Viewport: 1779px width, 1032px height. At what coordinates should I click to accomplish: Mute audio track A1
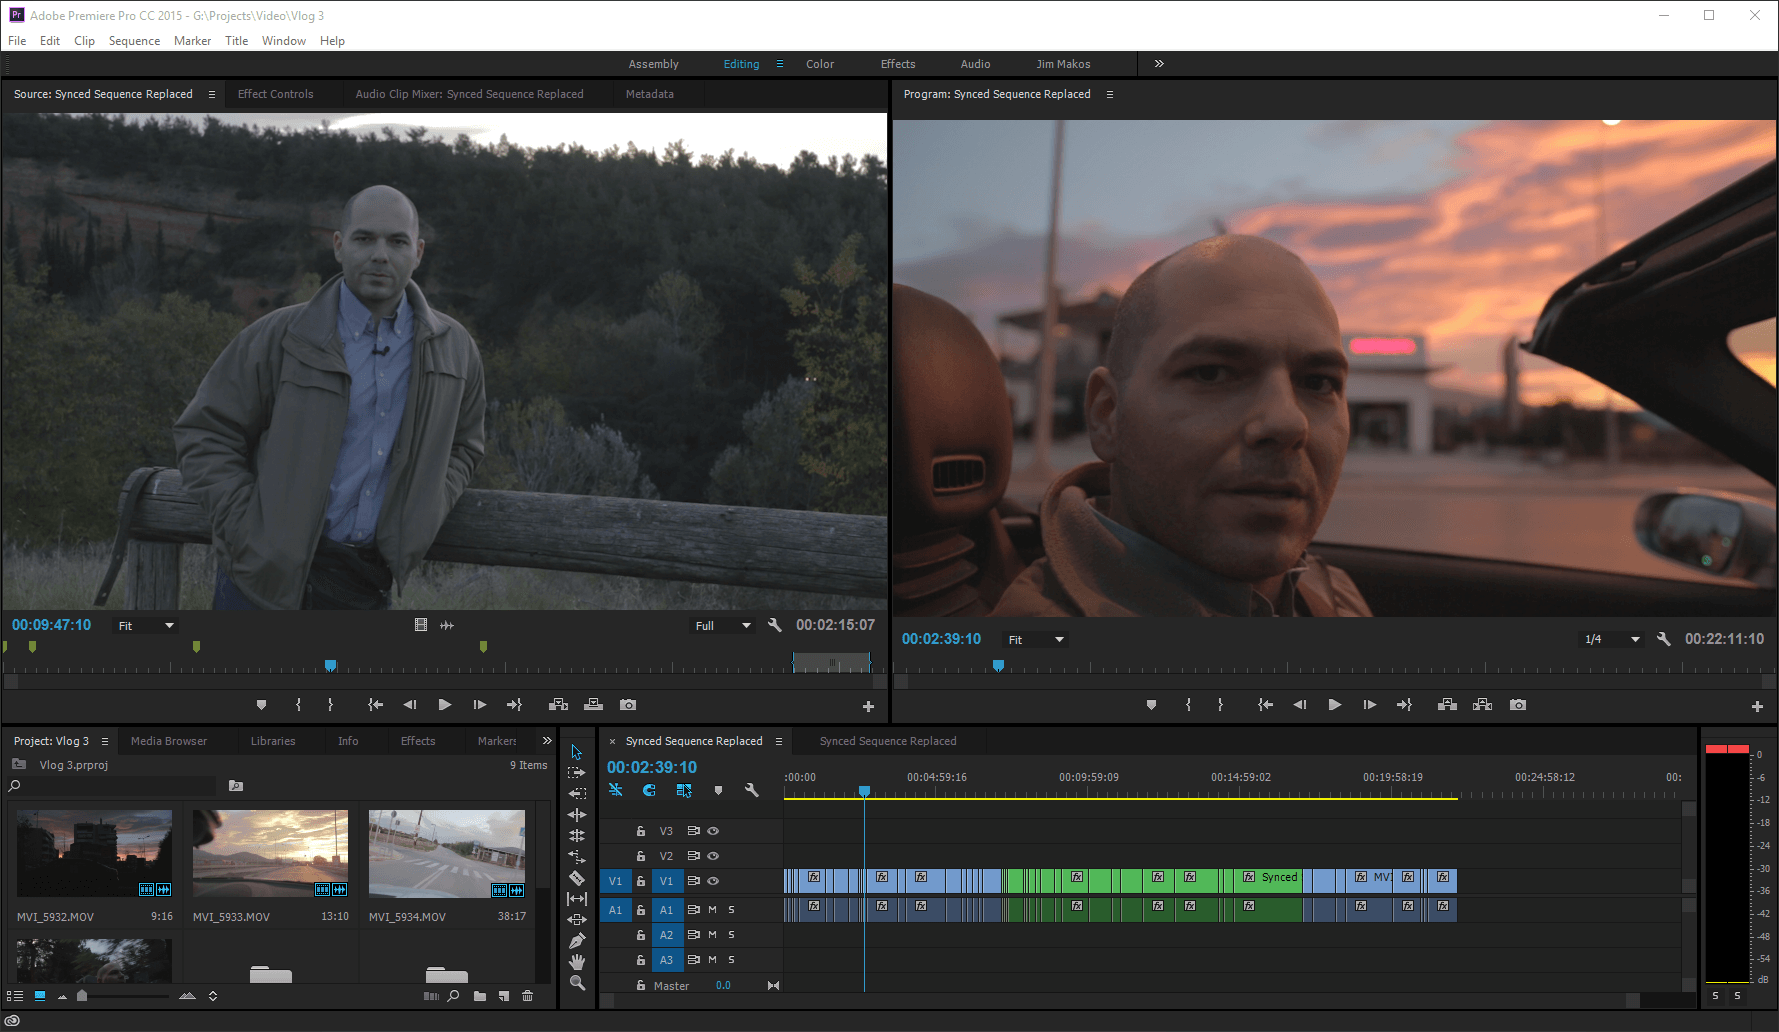[713, 910]
